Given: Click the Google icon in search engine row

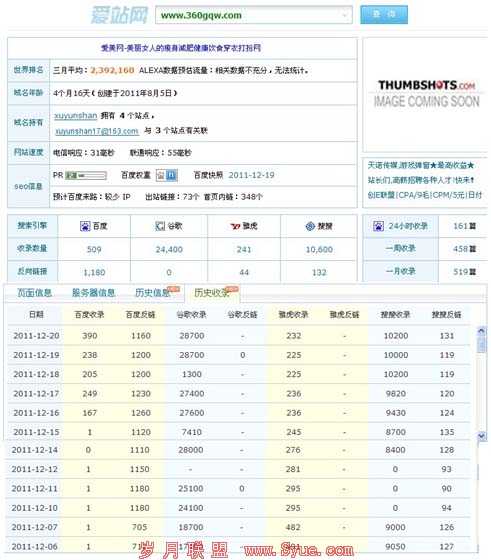Looking at the screenshot, I should [160, 226].
